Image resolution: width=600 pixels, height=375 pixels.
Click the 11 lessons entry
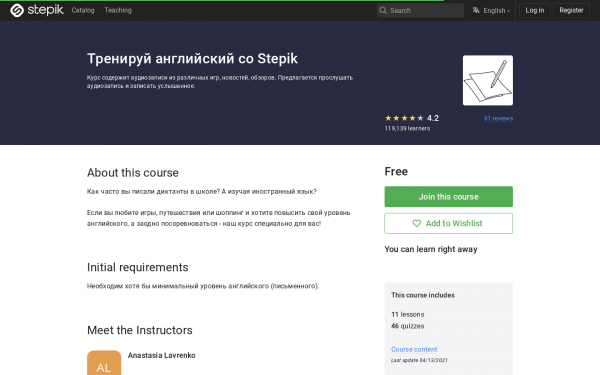(x=408, y=314)
